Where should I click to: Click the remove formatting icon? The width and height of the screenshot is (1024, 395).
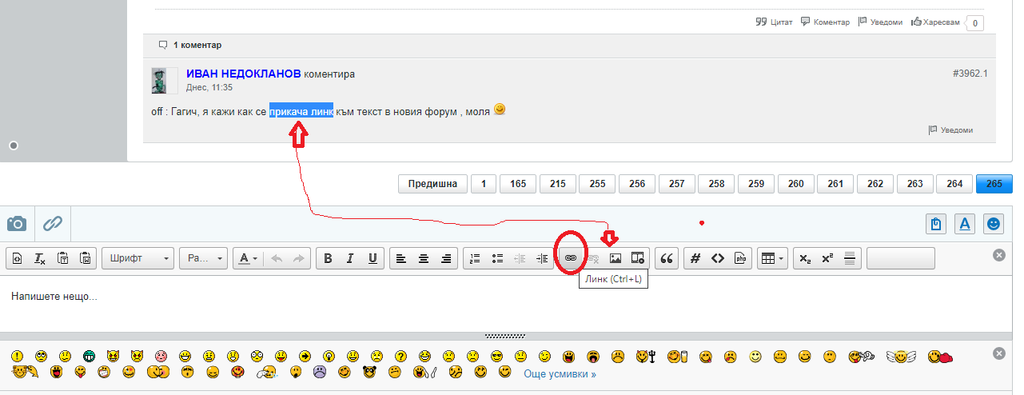40,258
